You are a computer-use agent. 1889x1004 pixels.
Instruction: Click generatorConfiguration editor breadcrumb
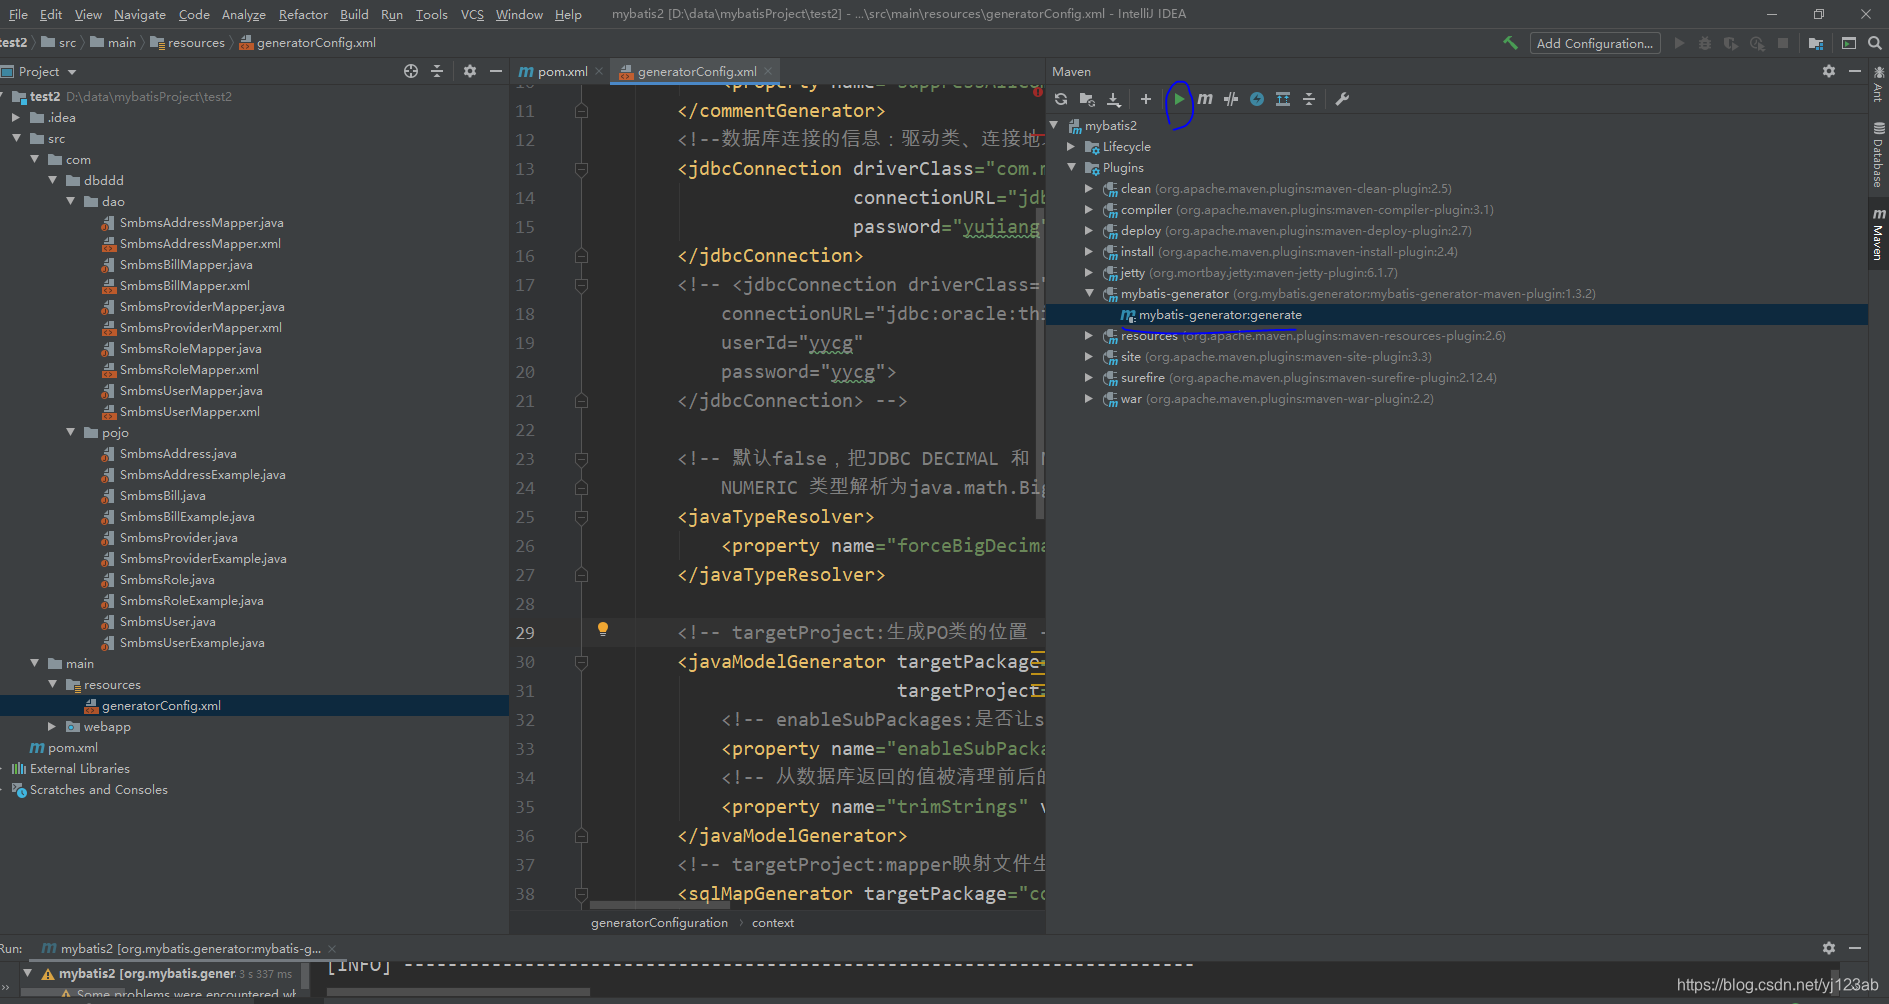tap(659, 922)
